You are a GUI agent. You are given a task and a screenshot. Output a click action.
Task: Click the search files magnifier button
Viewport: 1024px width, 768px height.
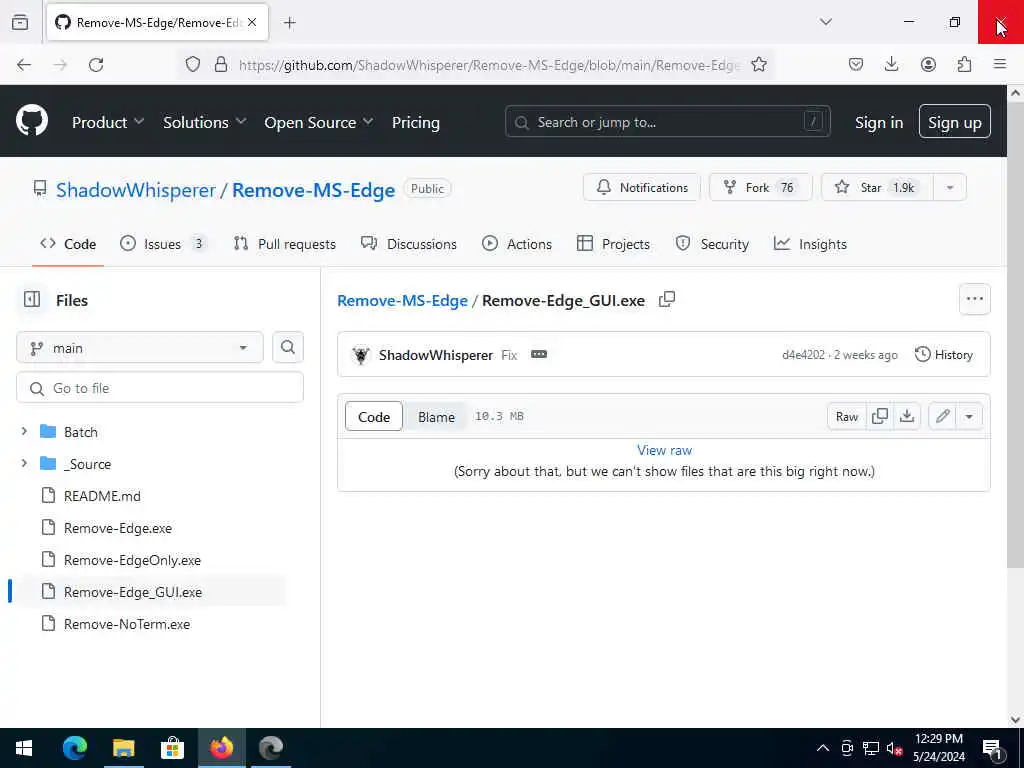tap(287, 347)
